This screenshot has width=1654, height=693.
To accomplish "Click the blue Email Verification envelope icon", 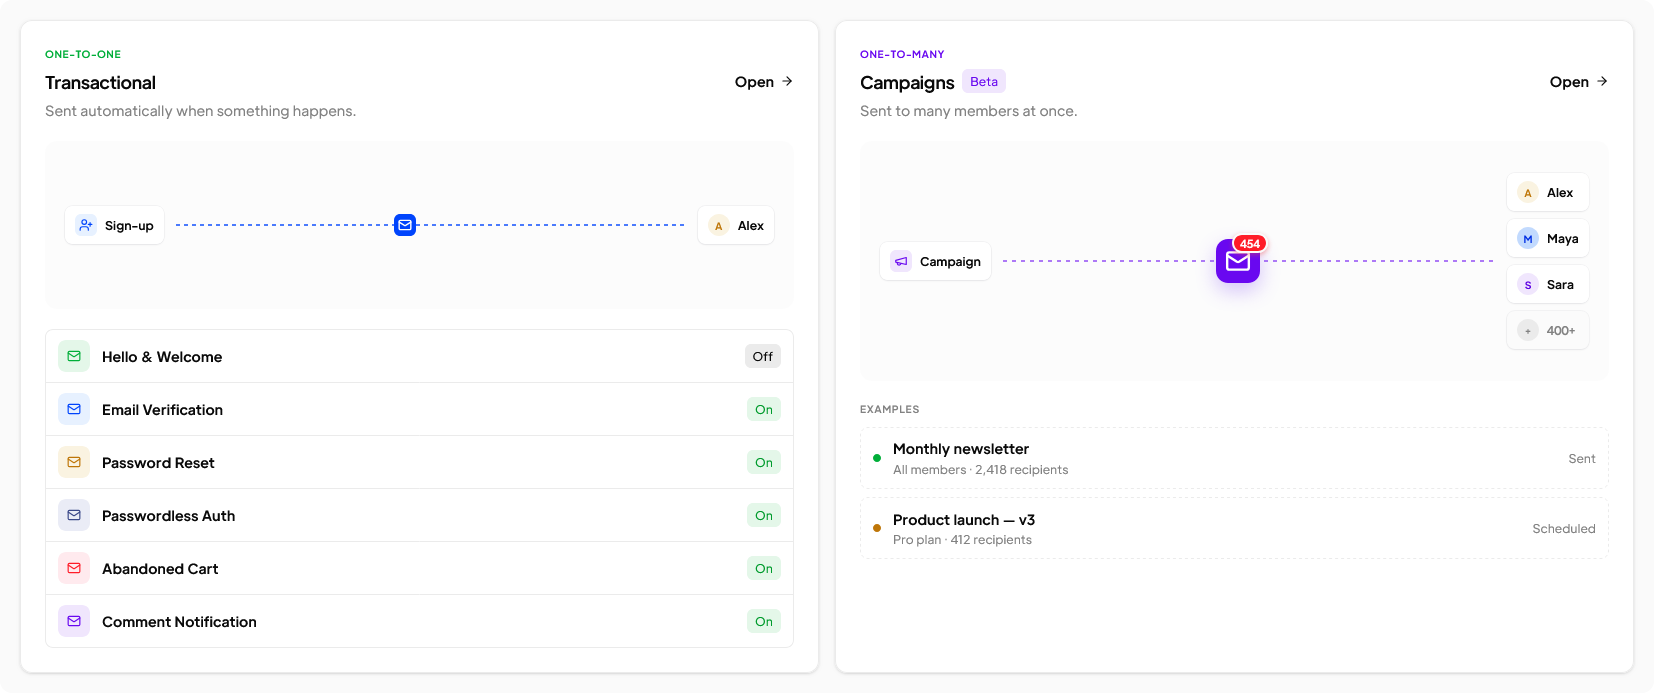I will 74,409.
